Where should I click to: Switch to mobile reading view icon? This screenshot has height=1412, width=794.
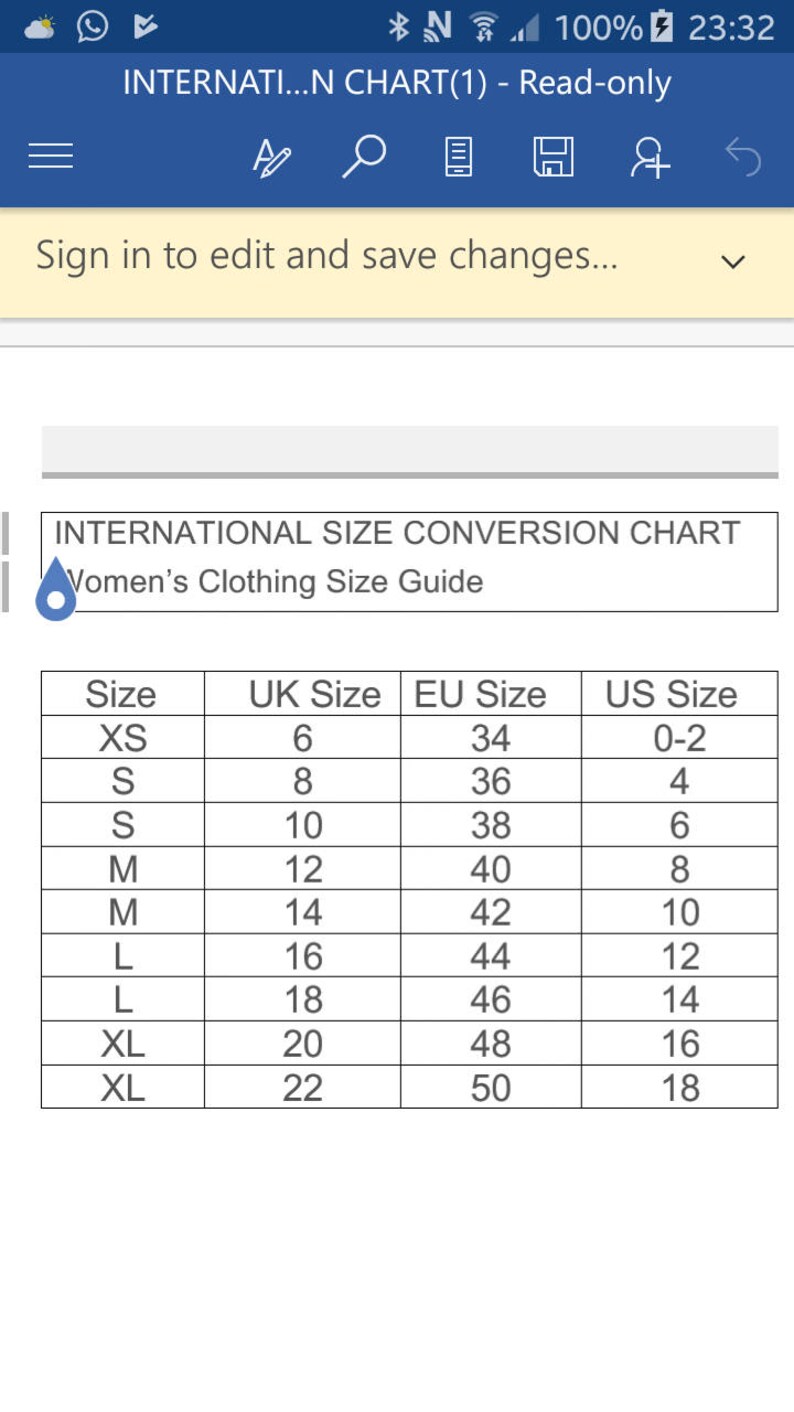pos(458,157)
